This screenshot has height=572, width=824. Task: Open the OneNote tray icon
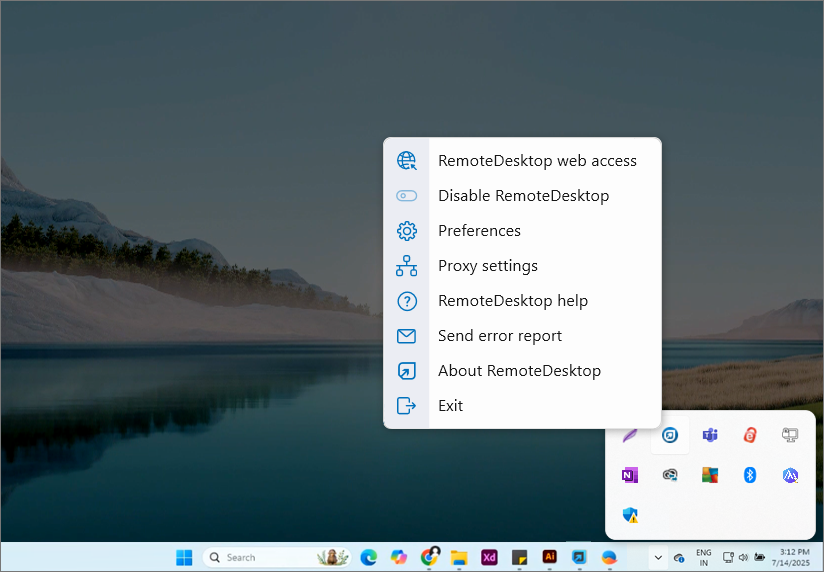click(629, 475)
